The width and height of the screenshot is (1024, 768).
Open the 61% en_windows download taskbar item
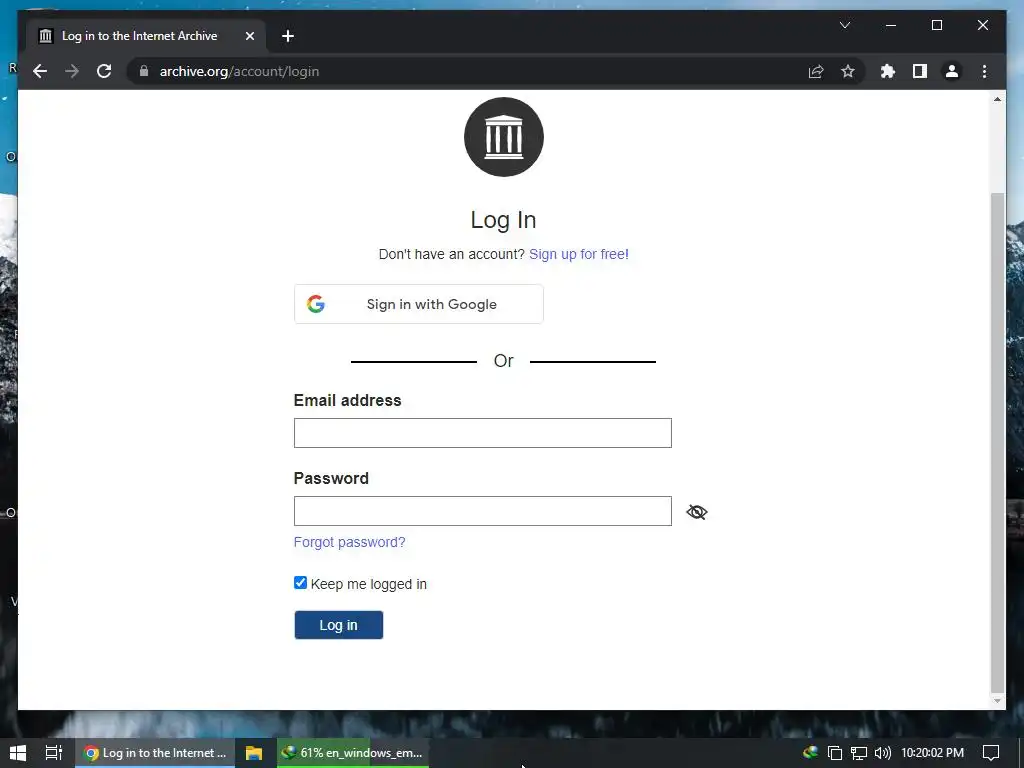[x=353, y=753]
